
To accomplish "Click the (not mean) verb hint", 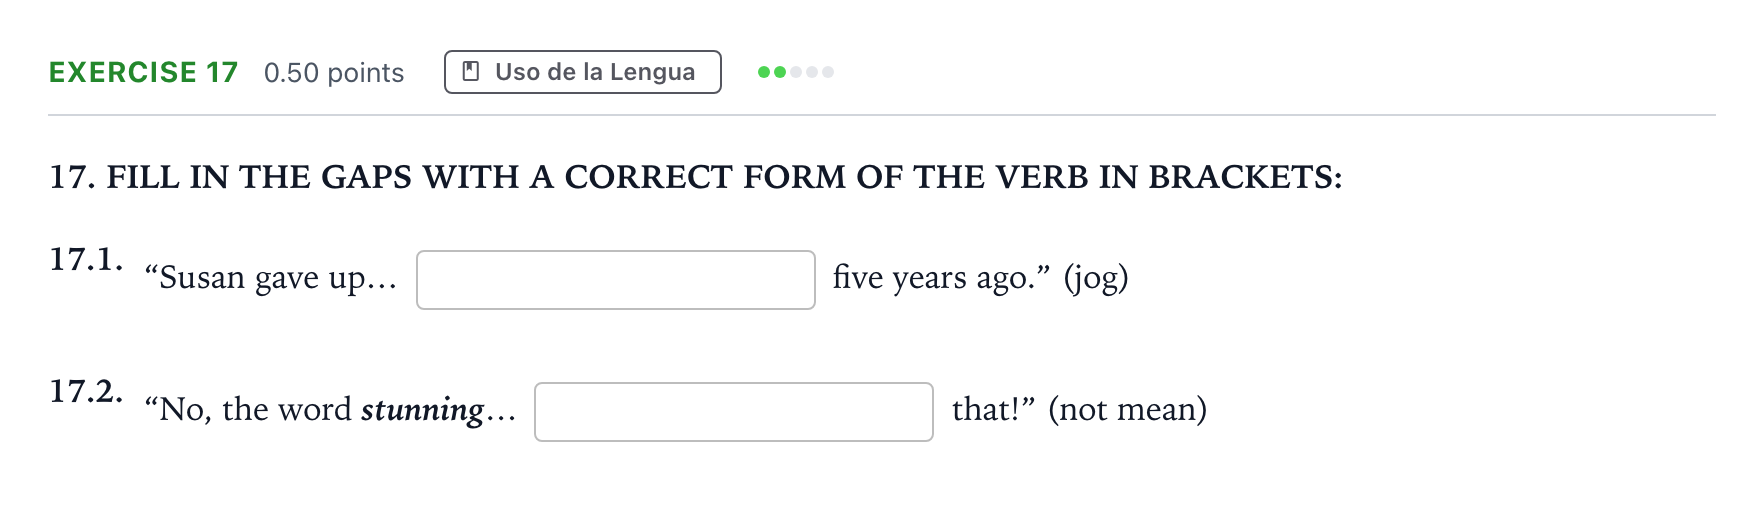I will (x=1128, y=409).
